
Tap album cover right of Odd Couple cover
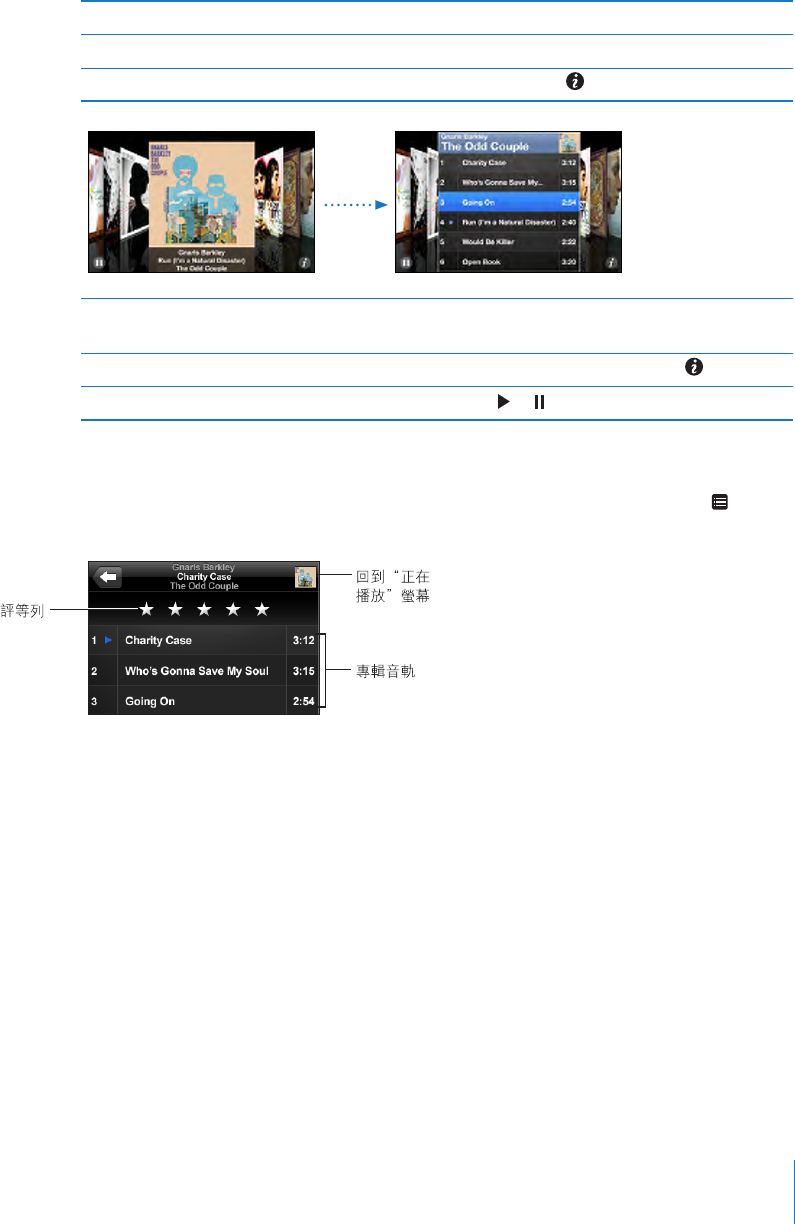[268, 193]
